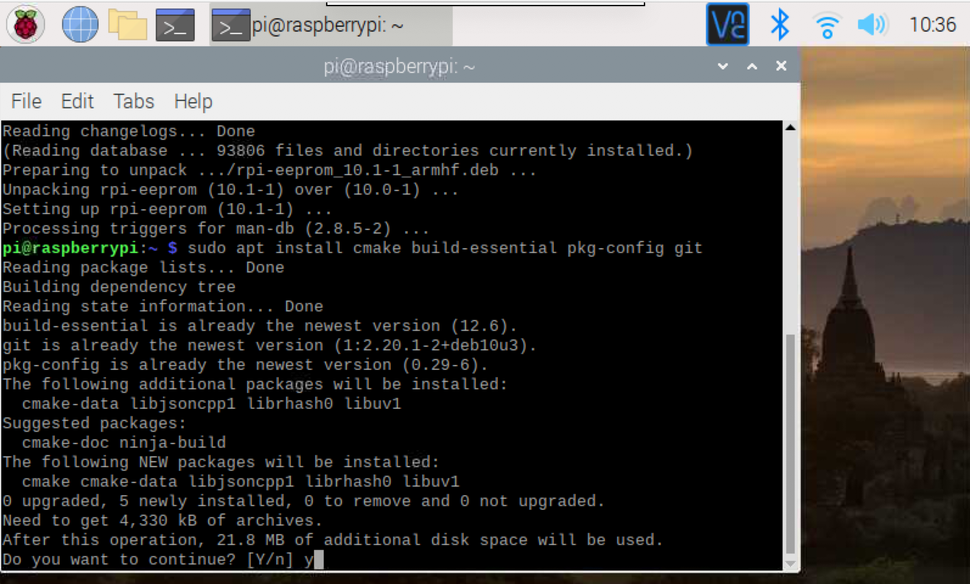Minimize the terminal window
Image resolution: width=970 pixels, height=584 pixels.
click(x=723, y=66)
